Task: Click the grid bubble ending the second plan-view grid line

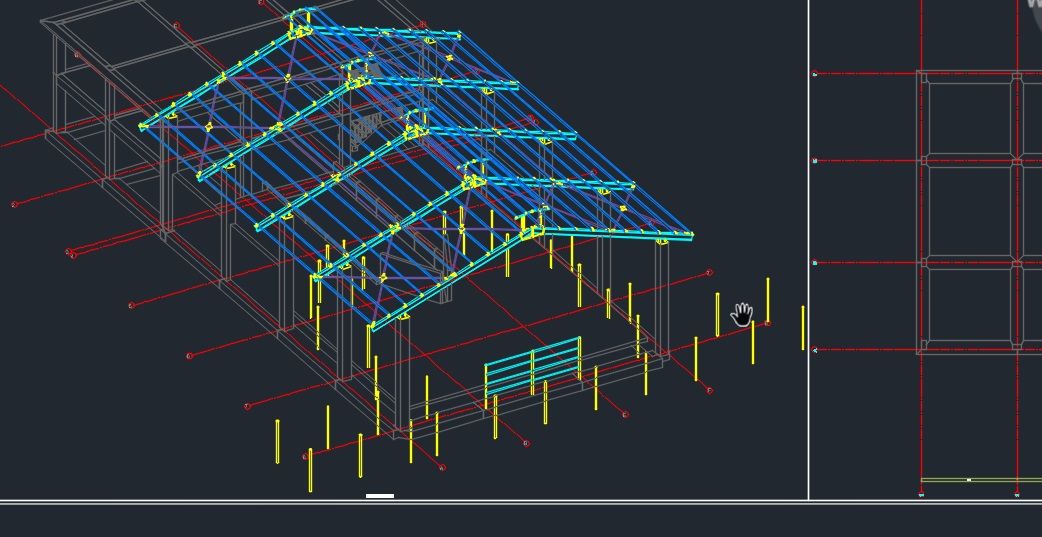Action: click(x=815, y=160)
